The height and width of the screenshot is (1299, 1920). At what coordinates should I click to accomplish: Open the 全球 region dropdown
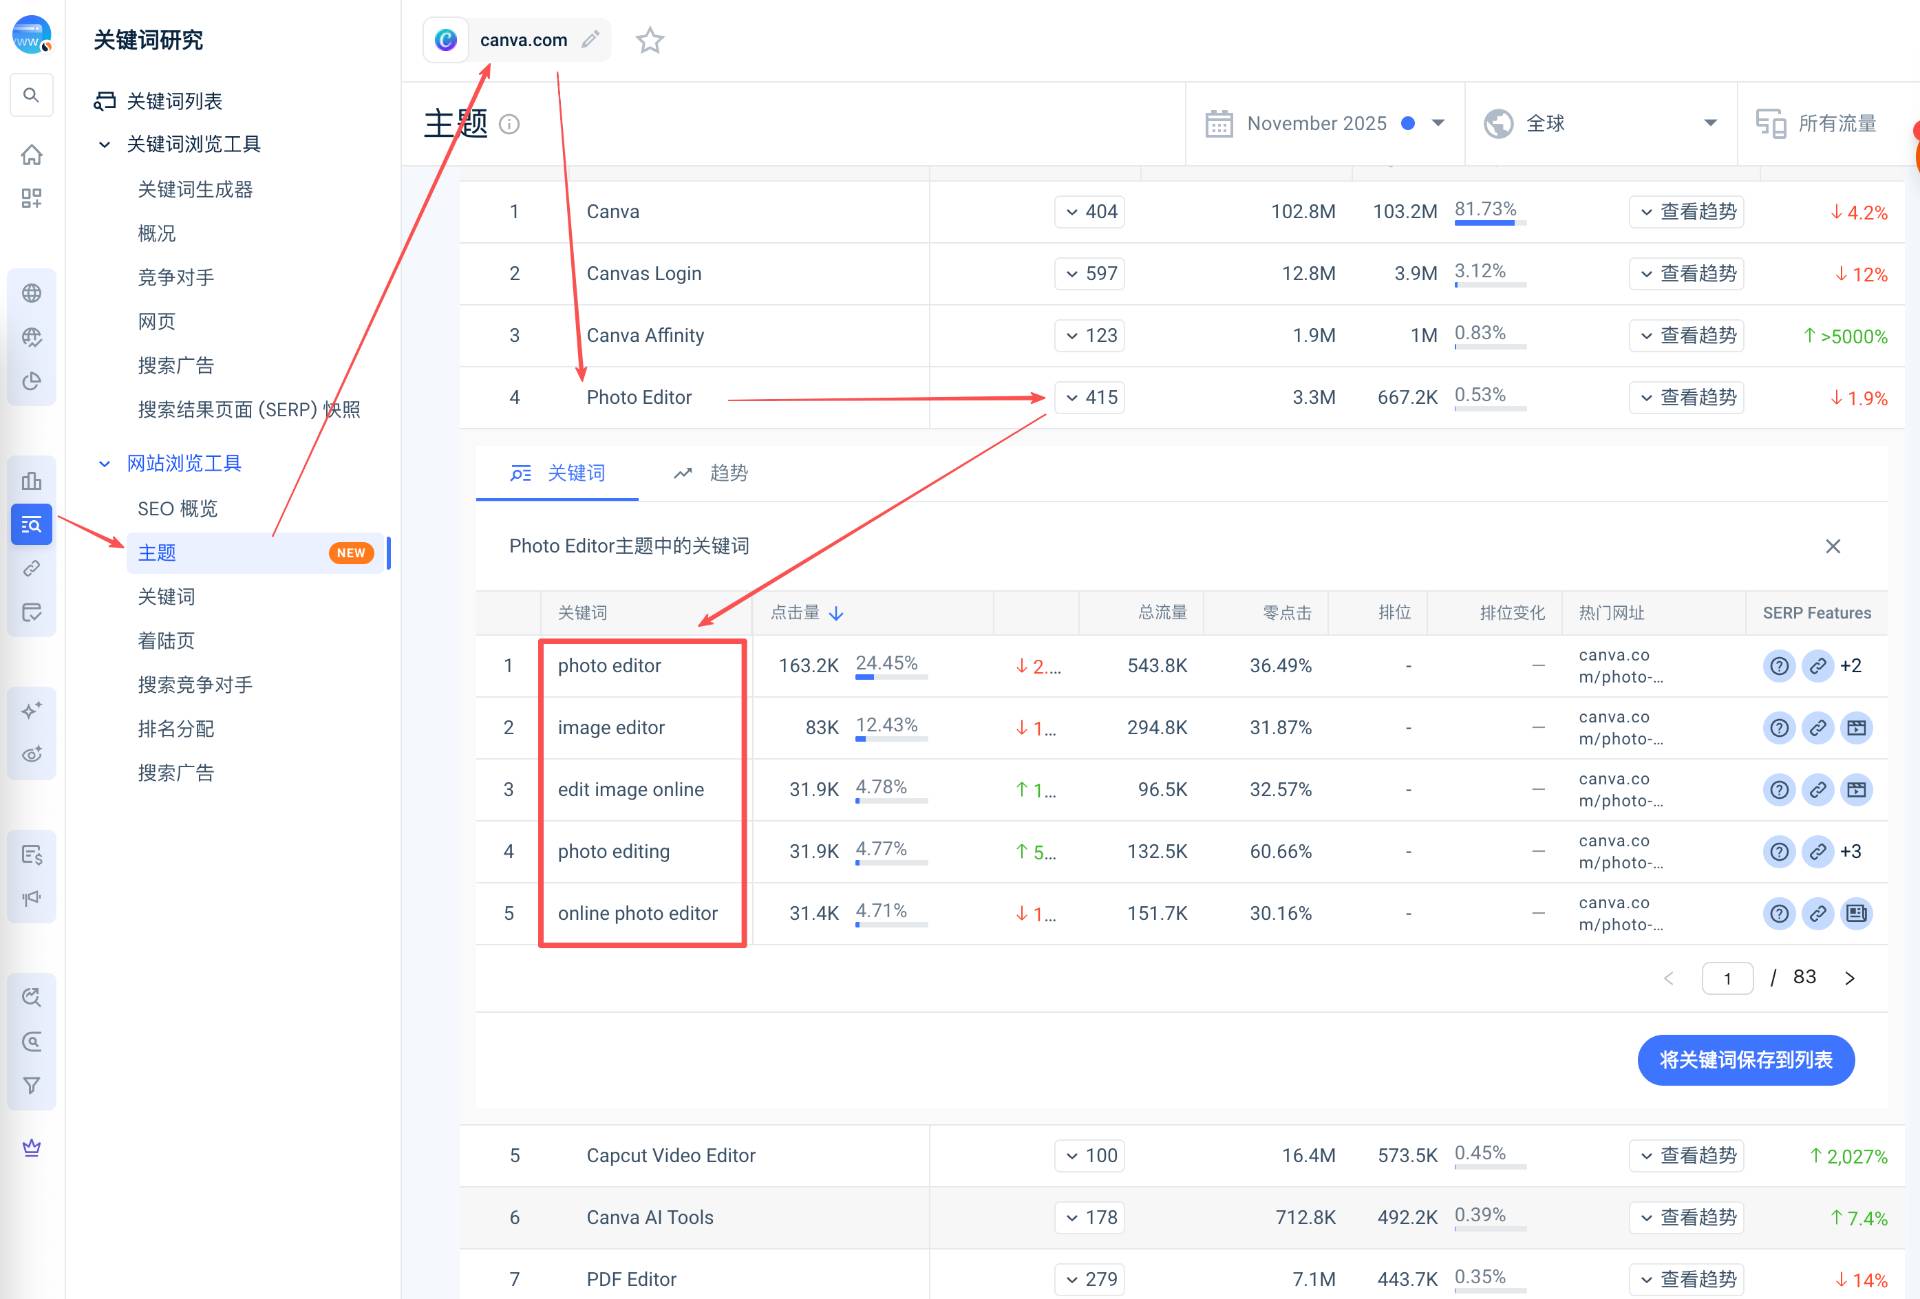pos(1600,123)
